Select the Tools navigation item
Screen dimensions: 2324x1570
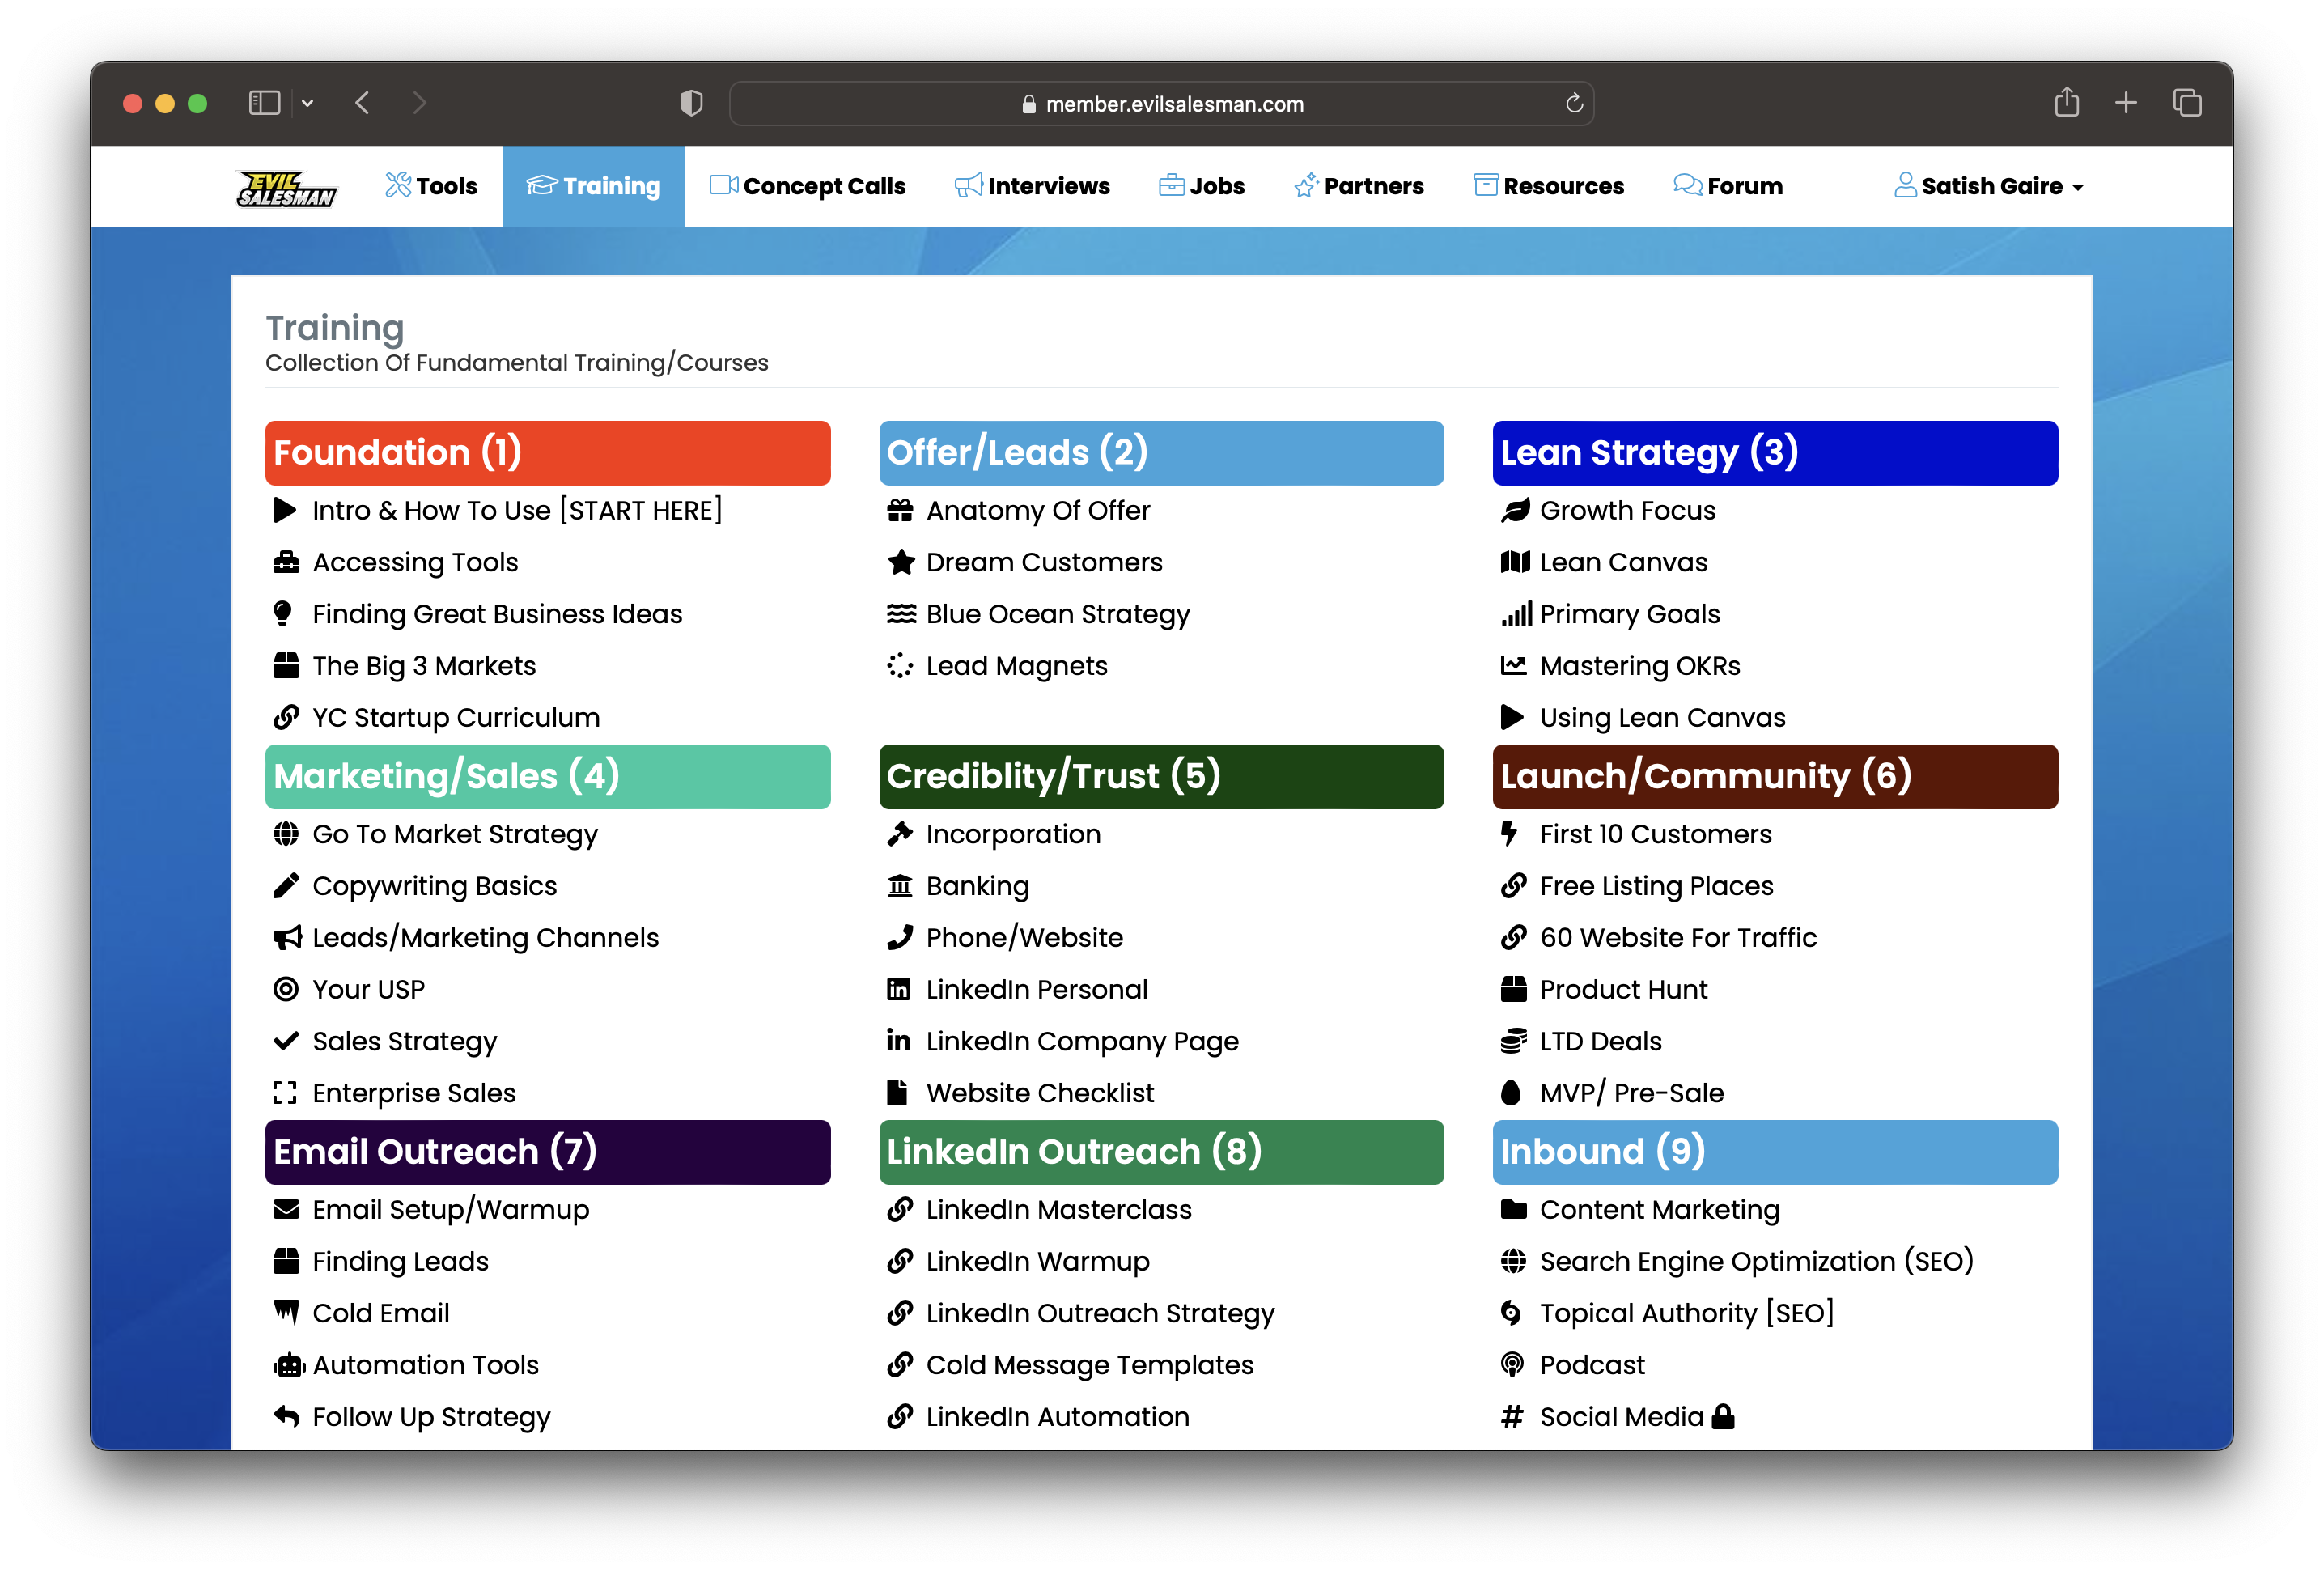click(x=432, y=187)
